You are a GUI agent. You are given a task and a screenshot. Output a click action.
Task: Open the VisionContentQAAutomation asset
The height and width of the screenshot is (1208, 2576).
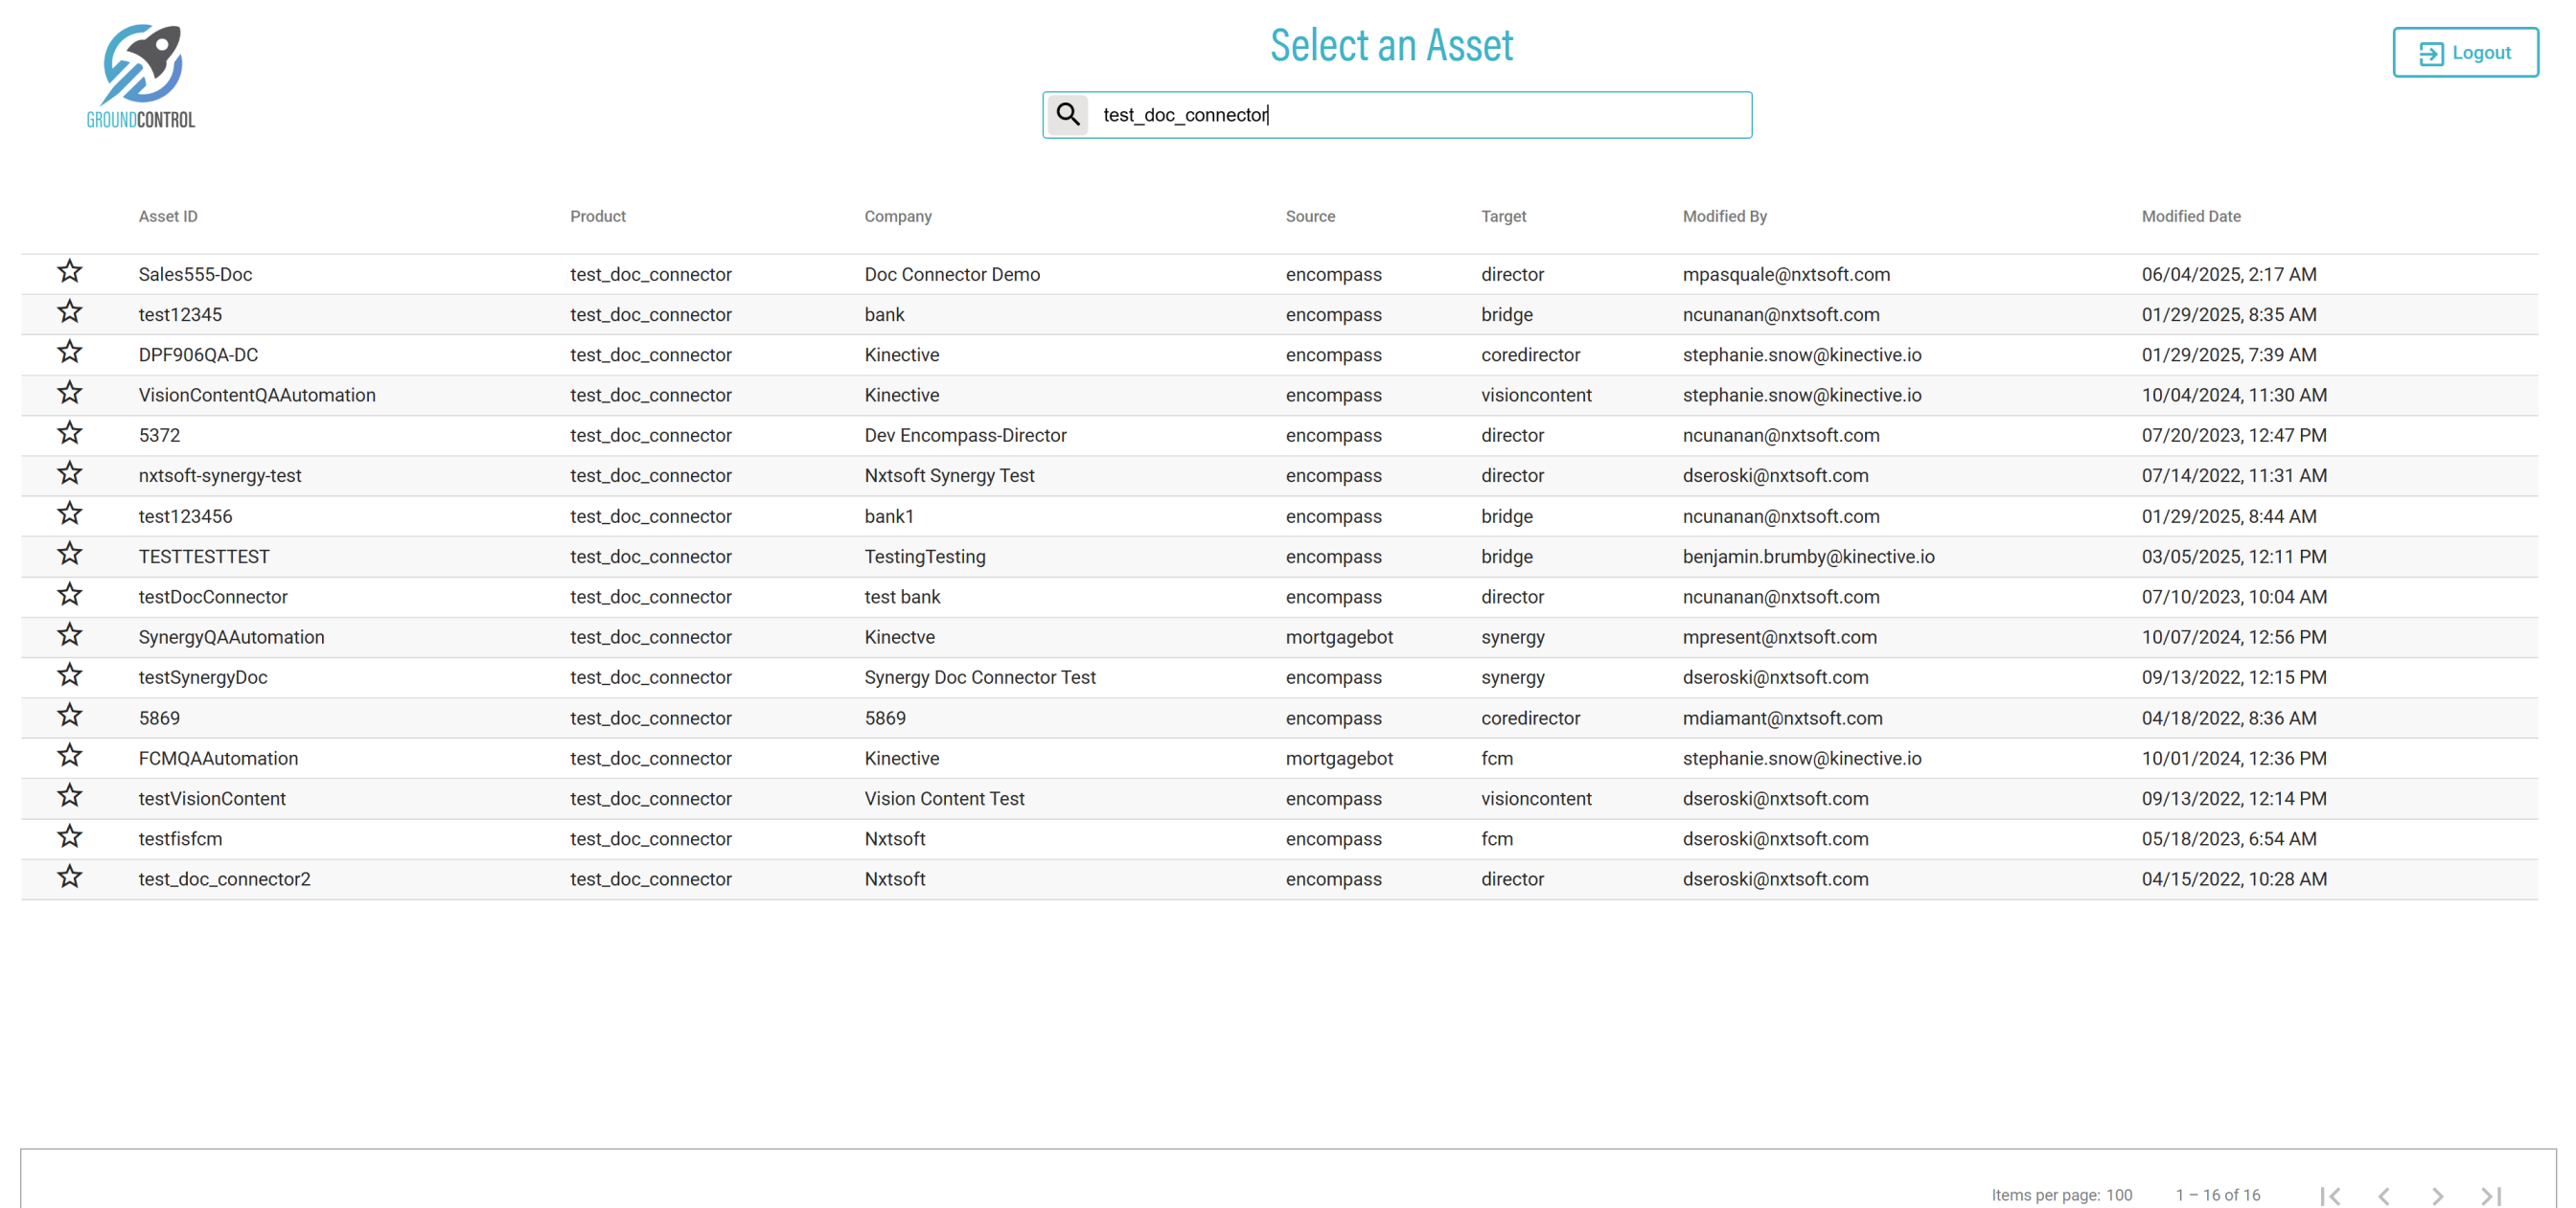click(257, 395)
